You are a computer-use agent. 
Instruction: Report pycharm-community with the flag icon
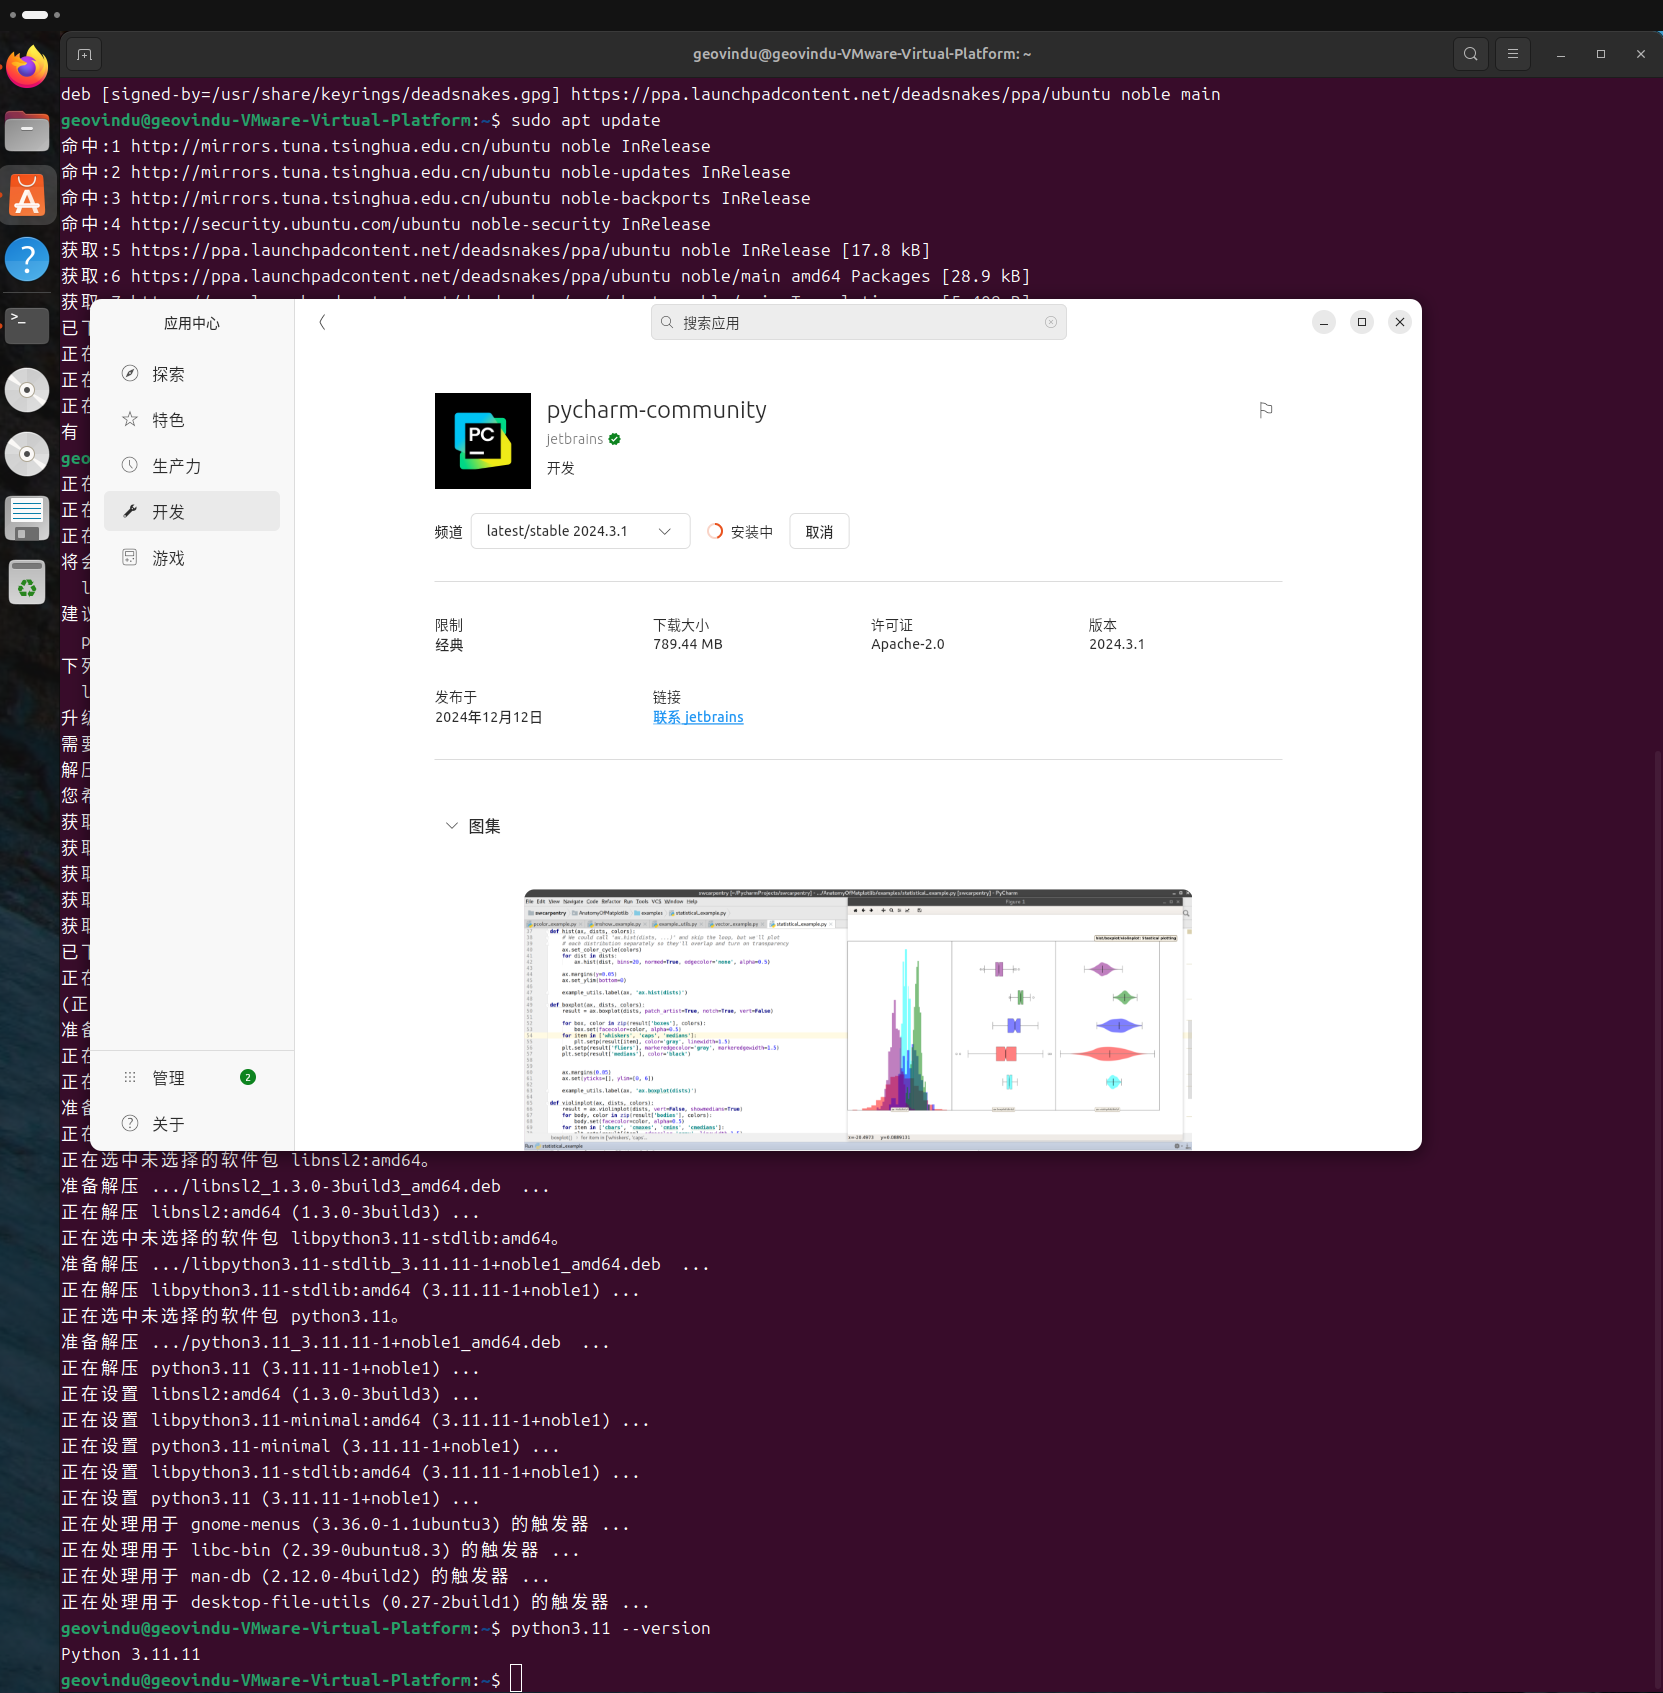[x=1266, y=410]
